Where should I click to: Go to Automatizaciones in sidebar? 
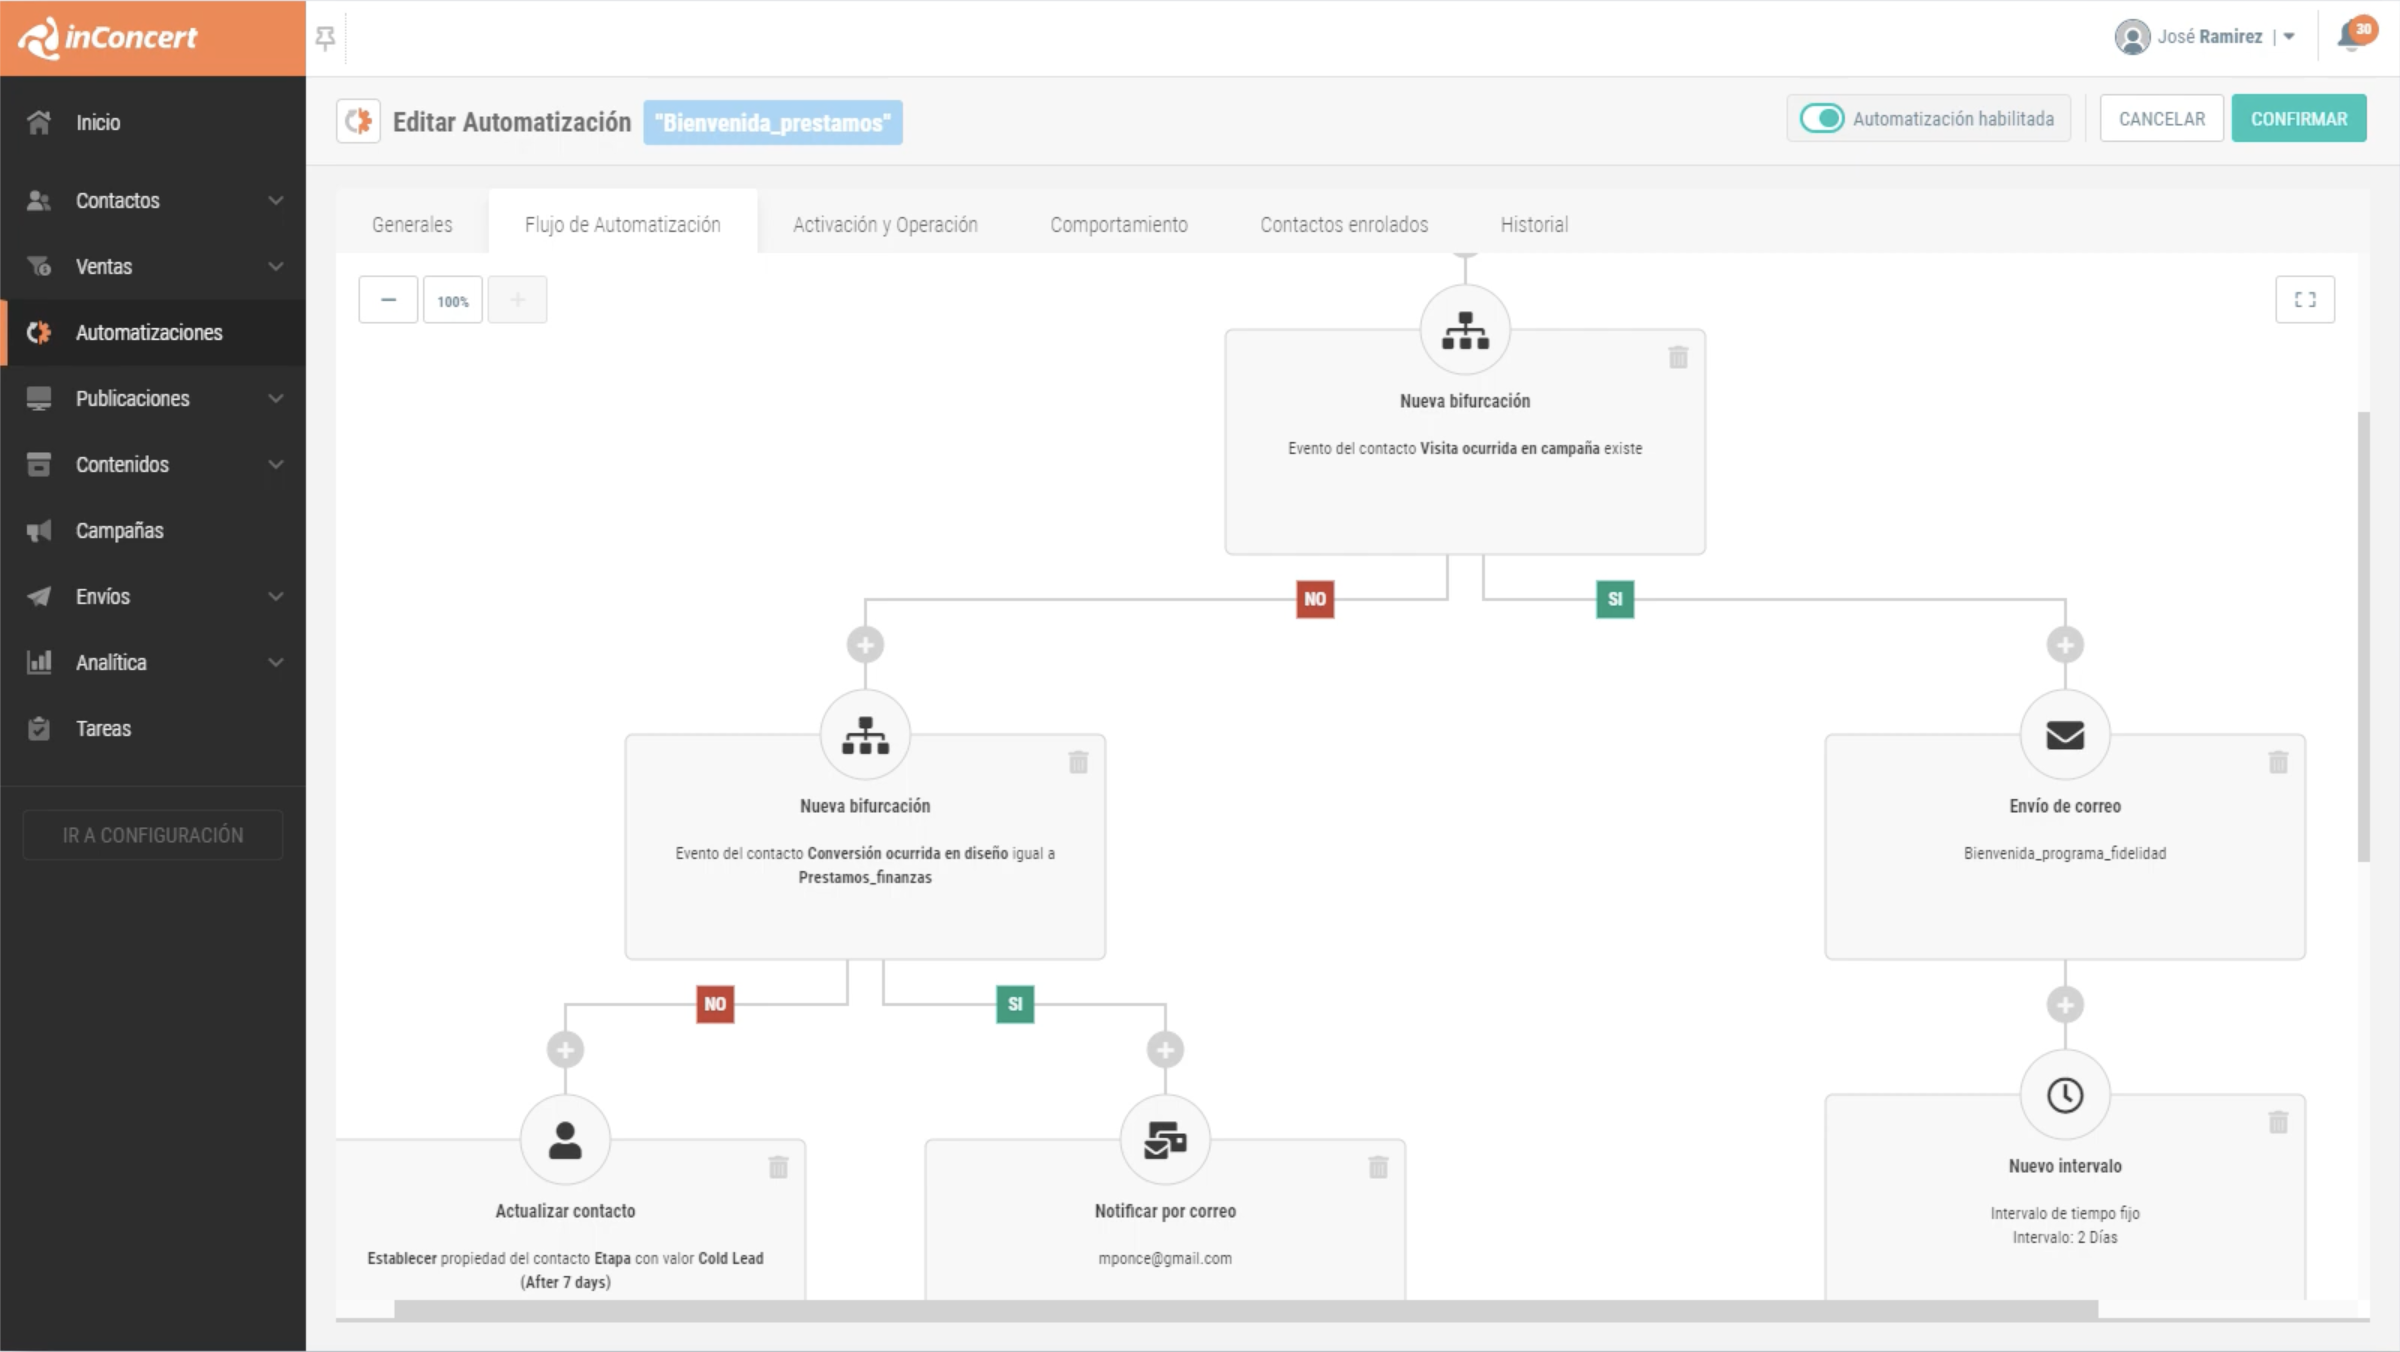click(x=149, y=333)
